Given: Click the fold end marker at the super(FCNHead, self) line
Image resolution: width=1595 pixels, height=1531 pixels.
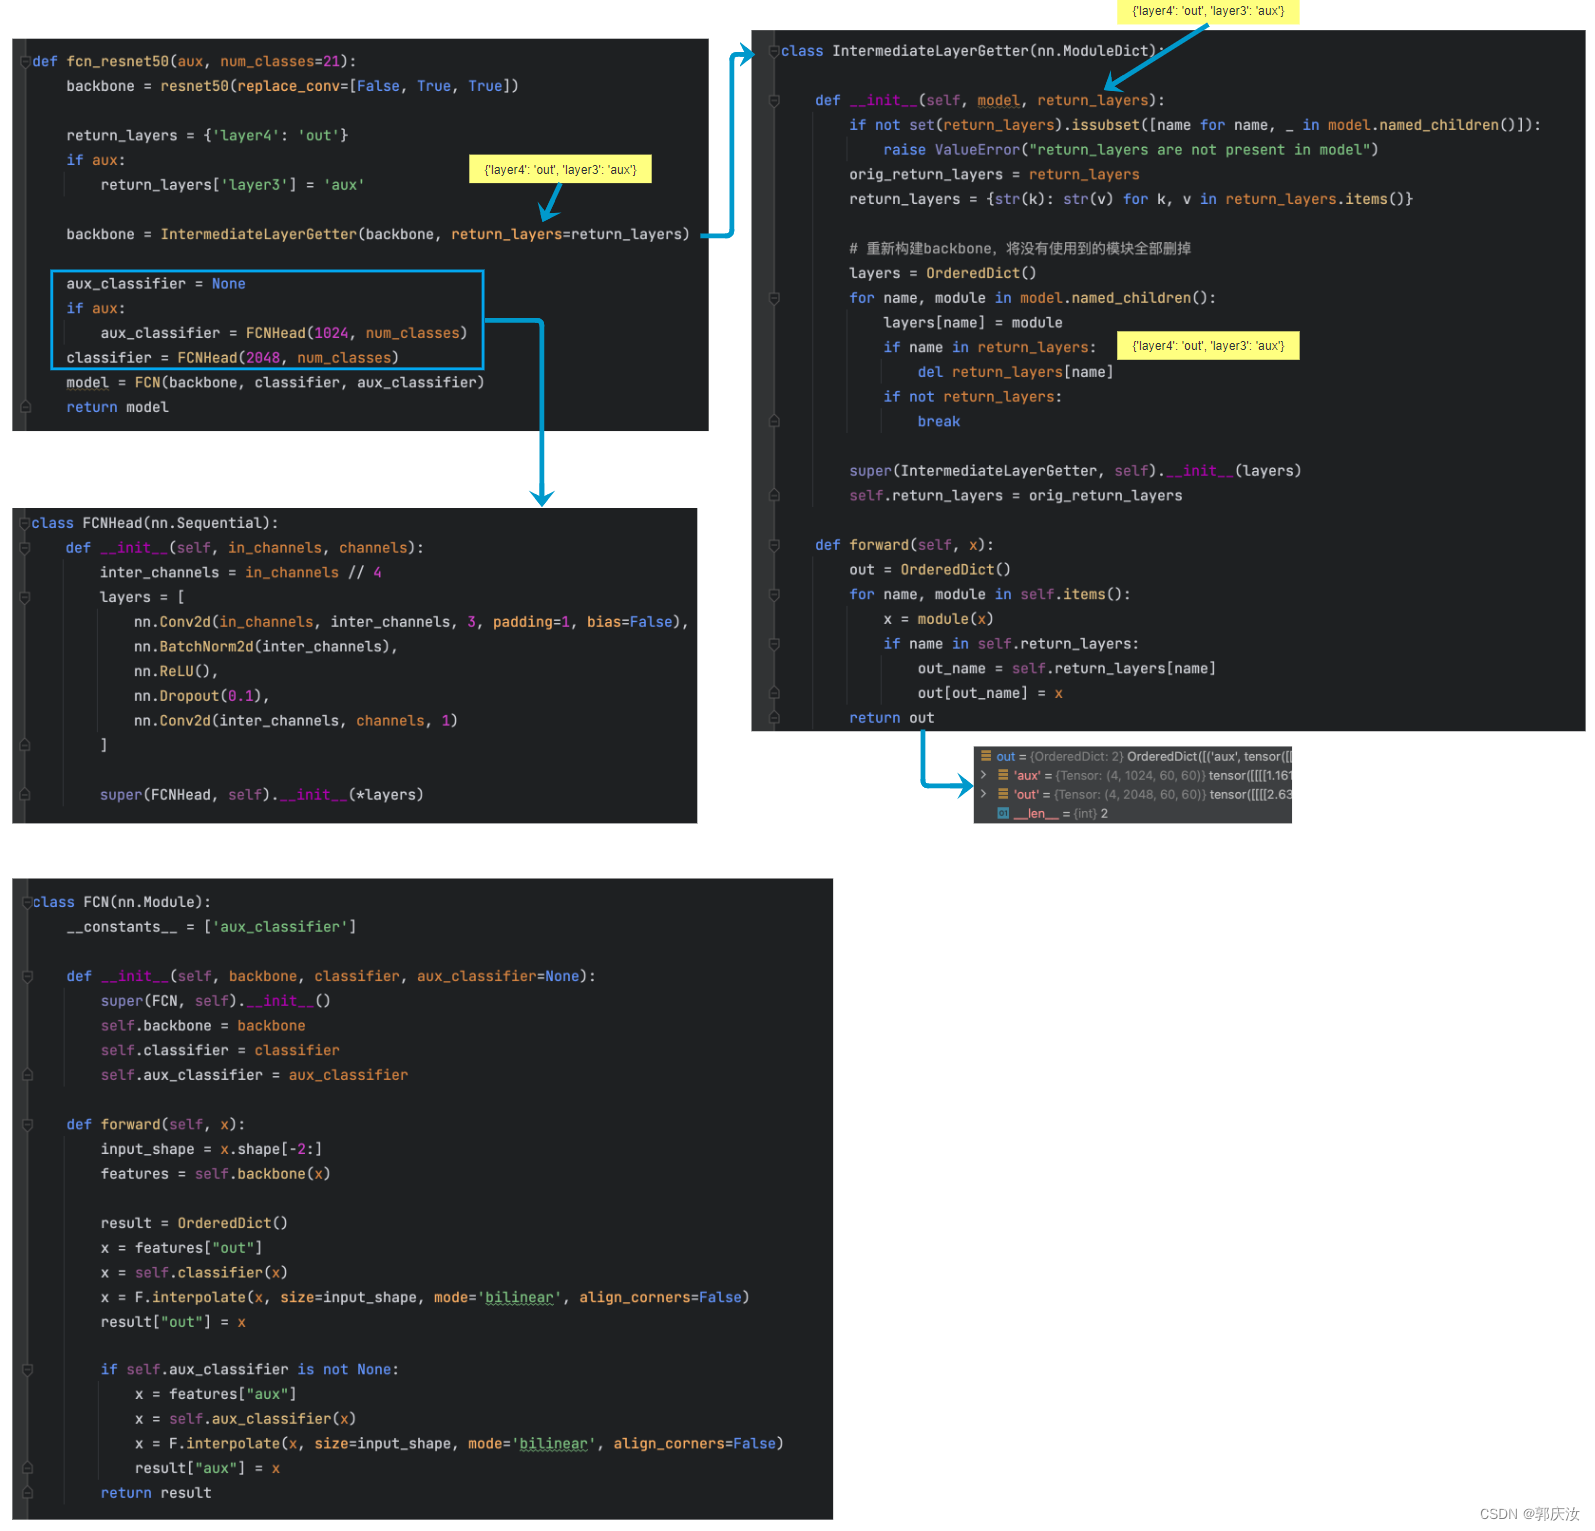Looking at the screenshot, I should (x=25, y=795).
